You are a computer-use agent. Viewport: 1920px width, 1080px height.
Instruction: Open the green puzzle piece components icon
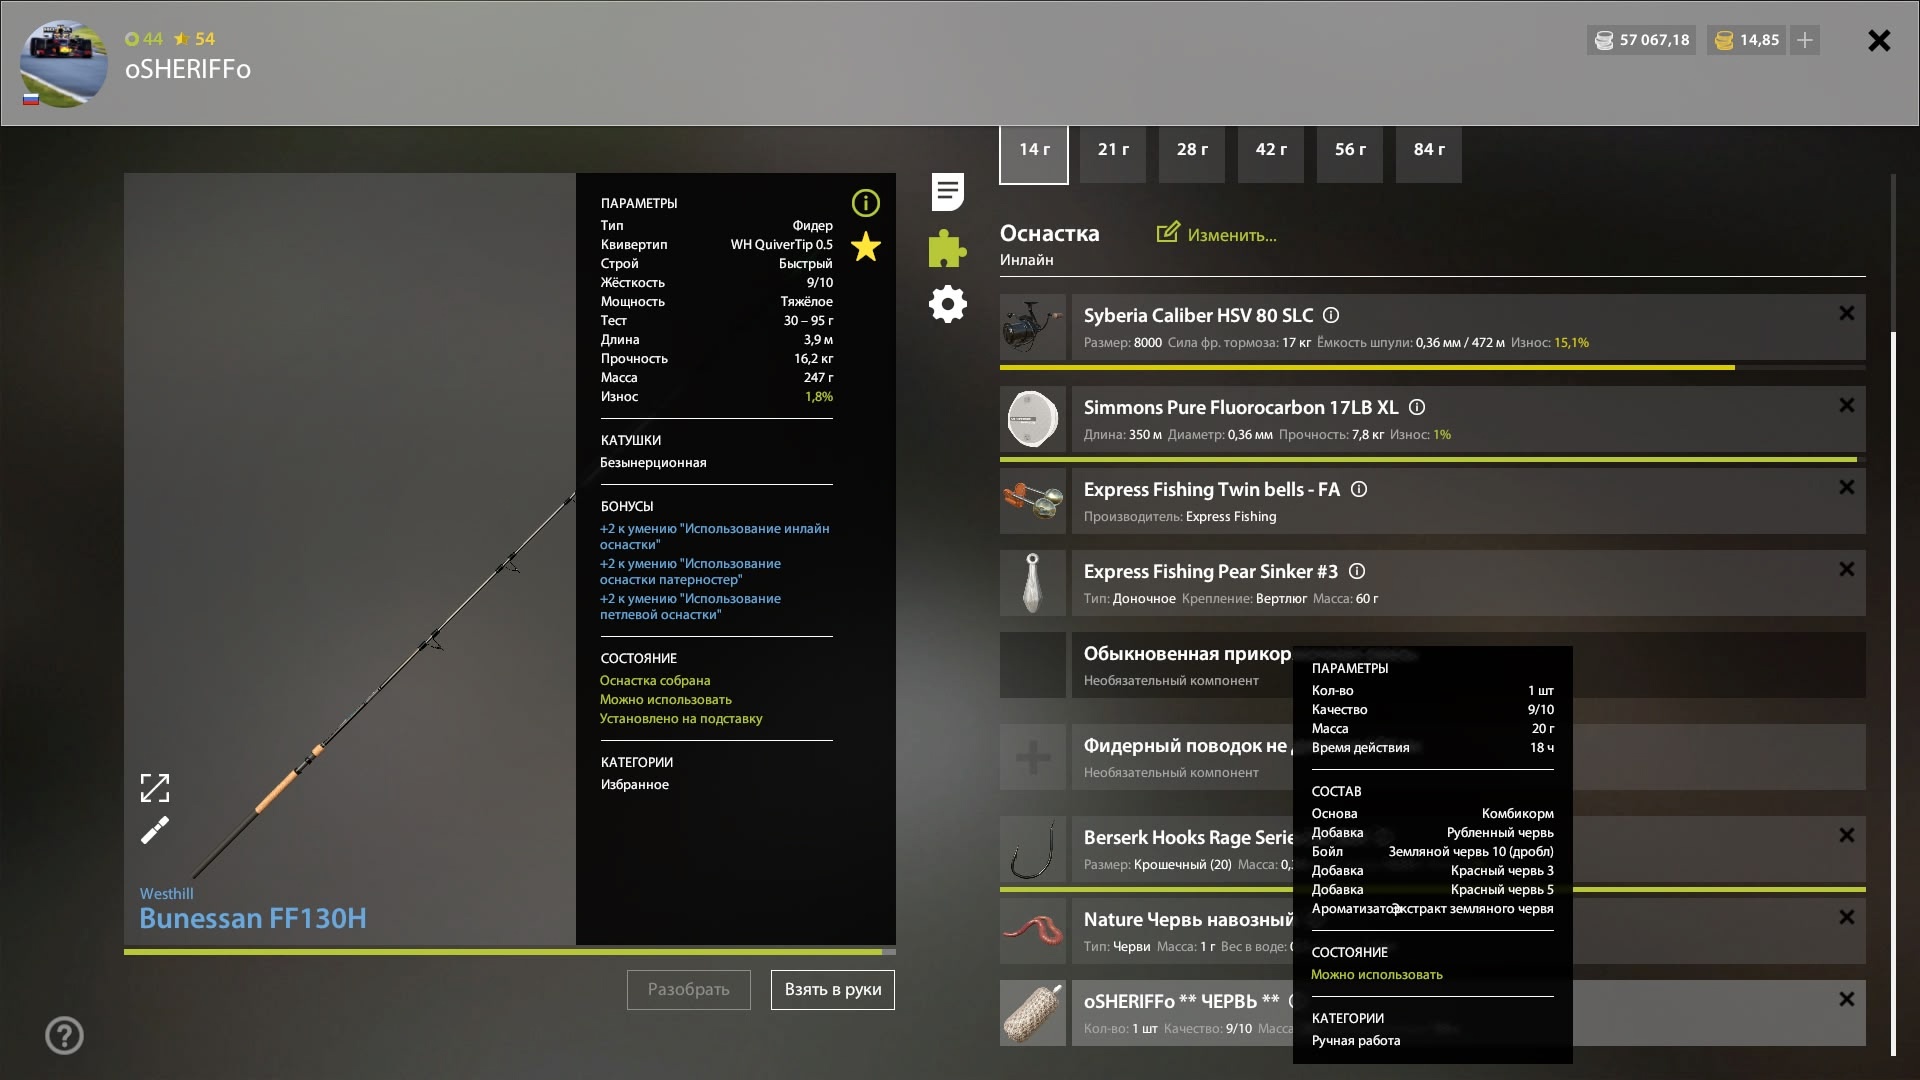(x=947, y=248)
